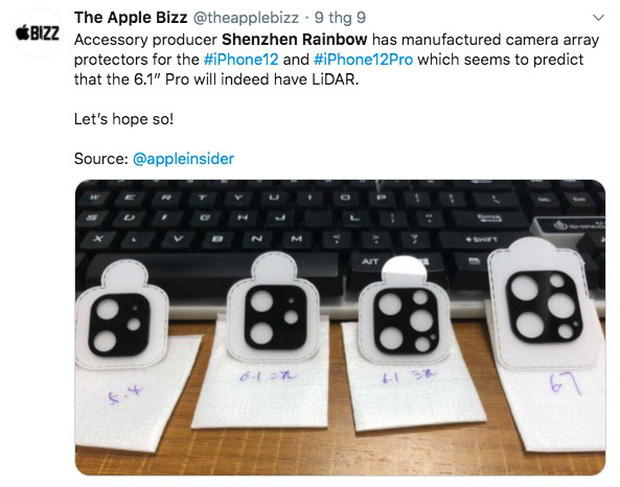This screenshot has height=487, width=620.
Task: Click the bold Shenzhen Rainbow text
Action: tap(295, 40)
